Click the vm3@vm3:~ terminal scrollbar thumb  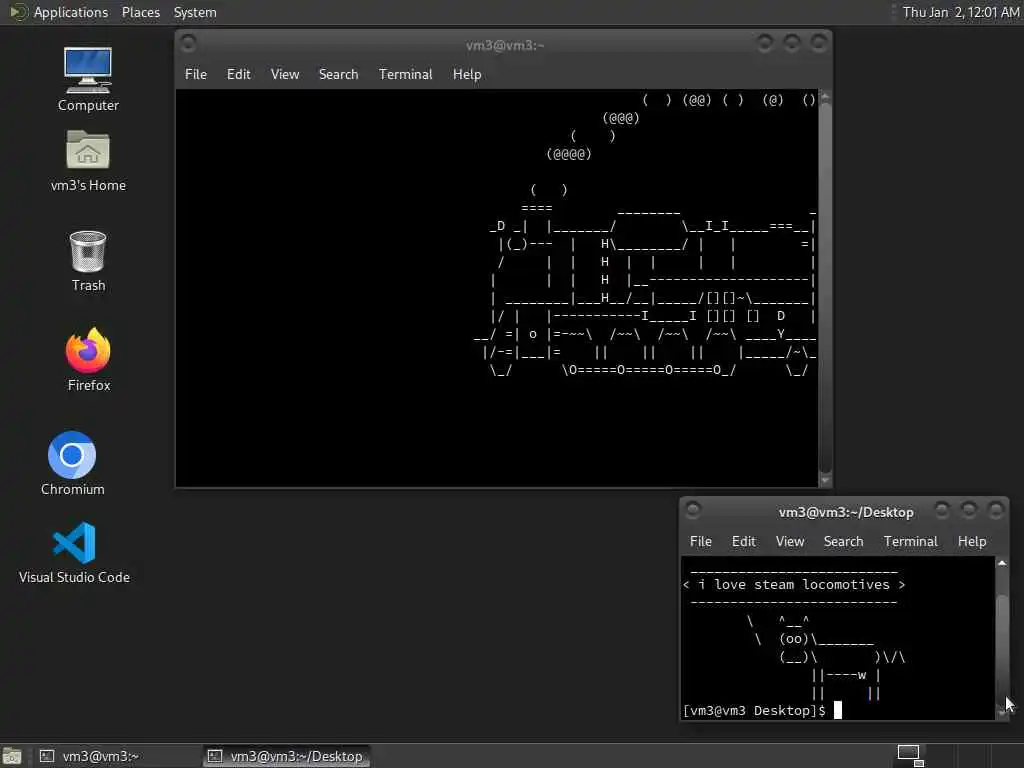[x=825, y=287]
